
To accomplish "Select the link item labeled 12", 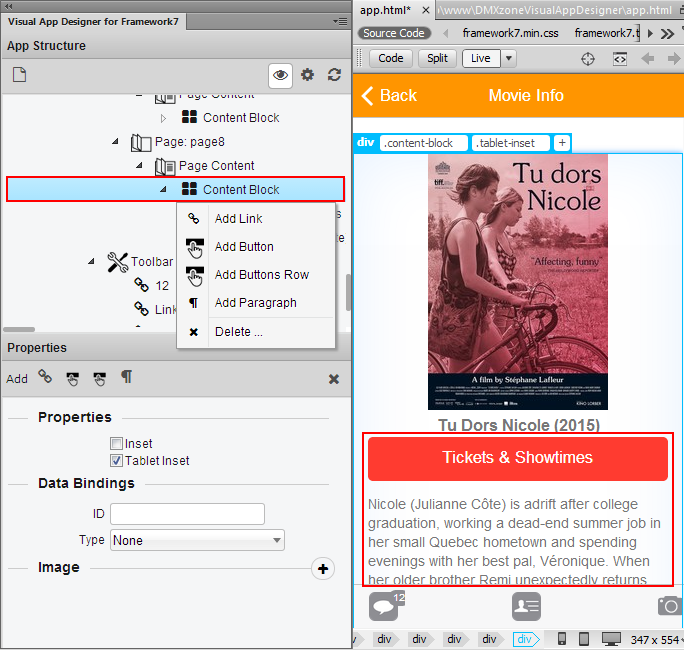I will click(x=151, y=285).
